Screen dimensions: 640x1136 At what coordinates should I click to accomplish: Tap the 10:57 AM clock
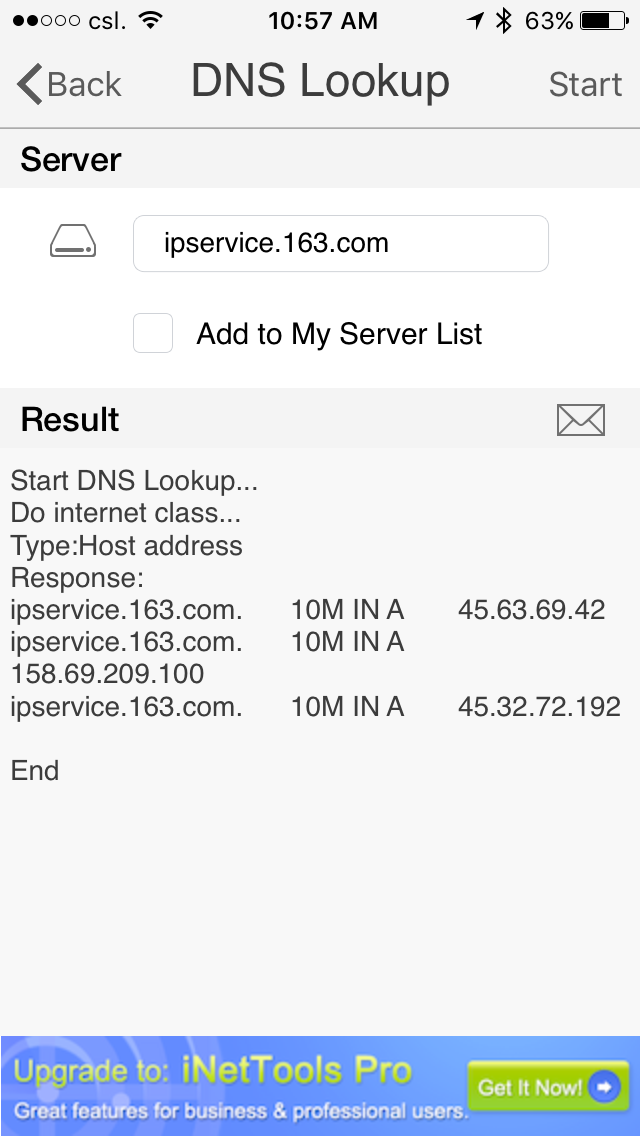pos(323,20)
